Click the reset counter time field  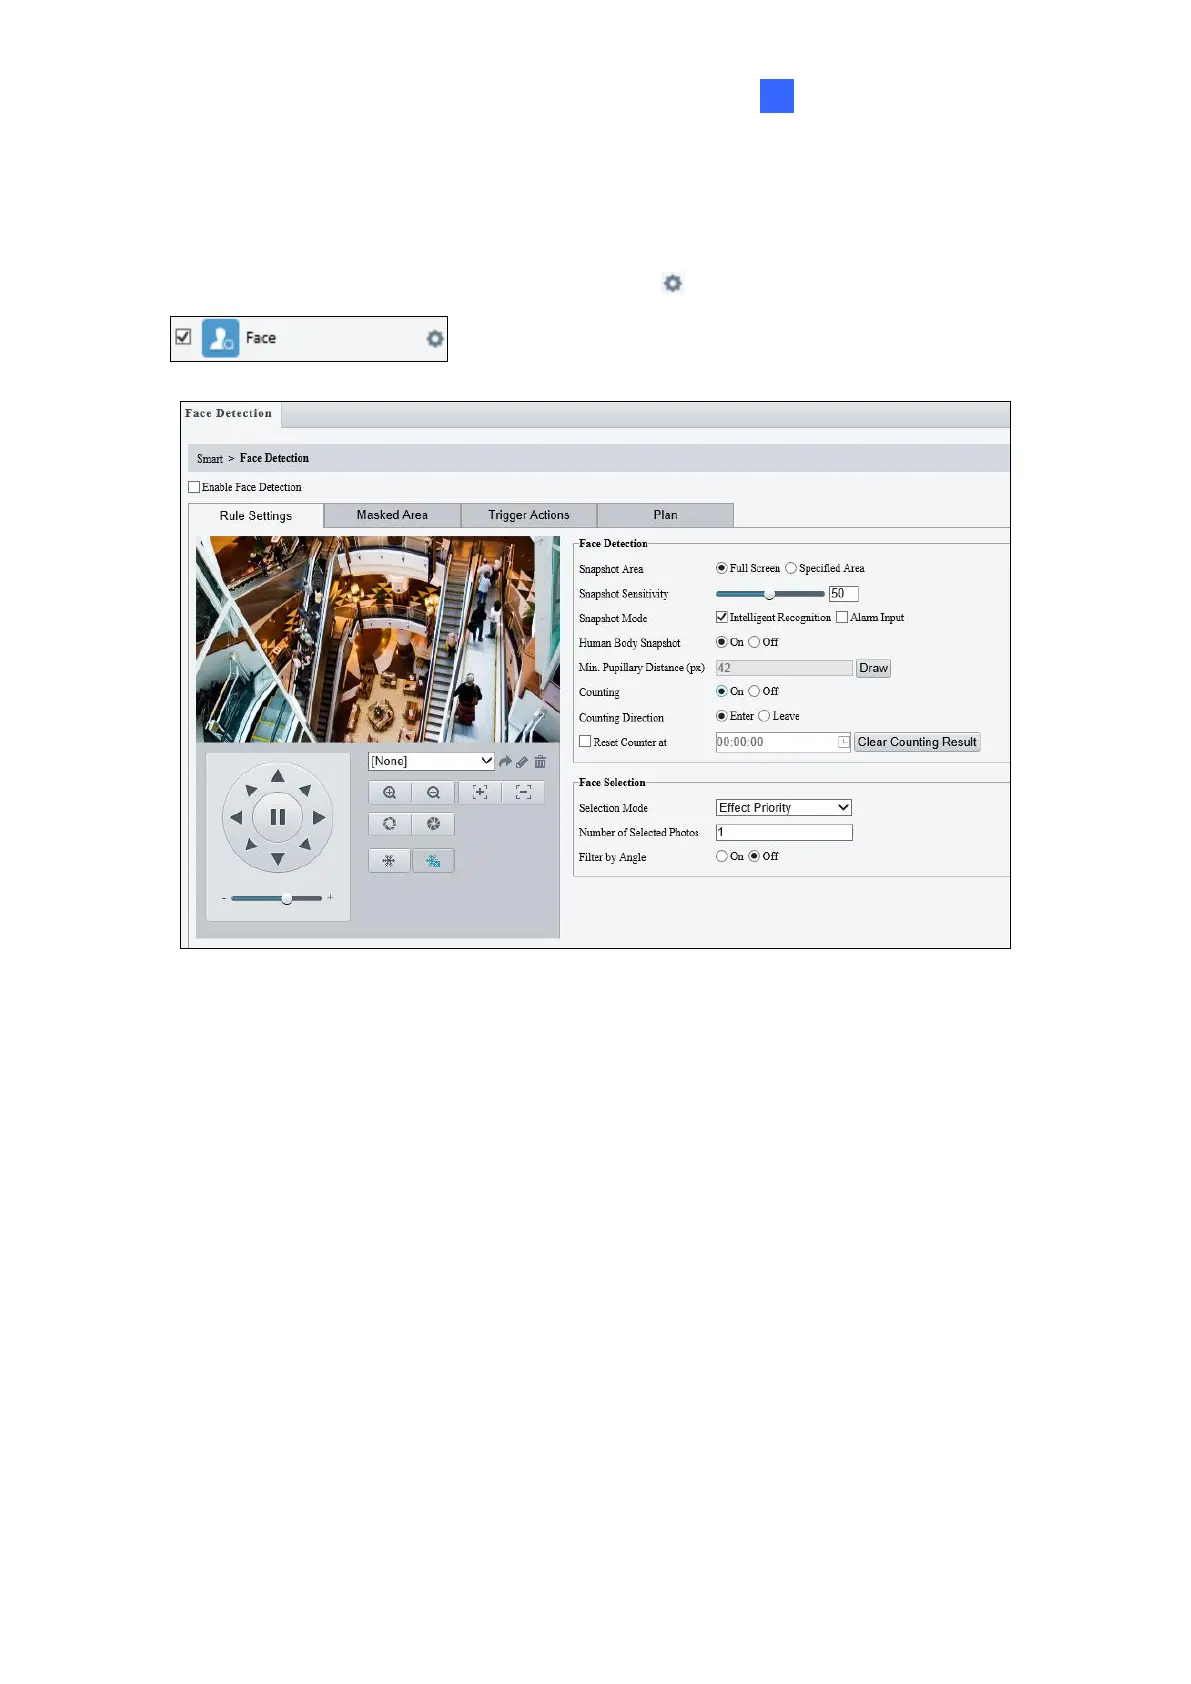tap(783, 742)
